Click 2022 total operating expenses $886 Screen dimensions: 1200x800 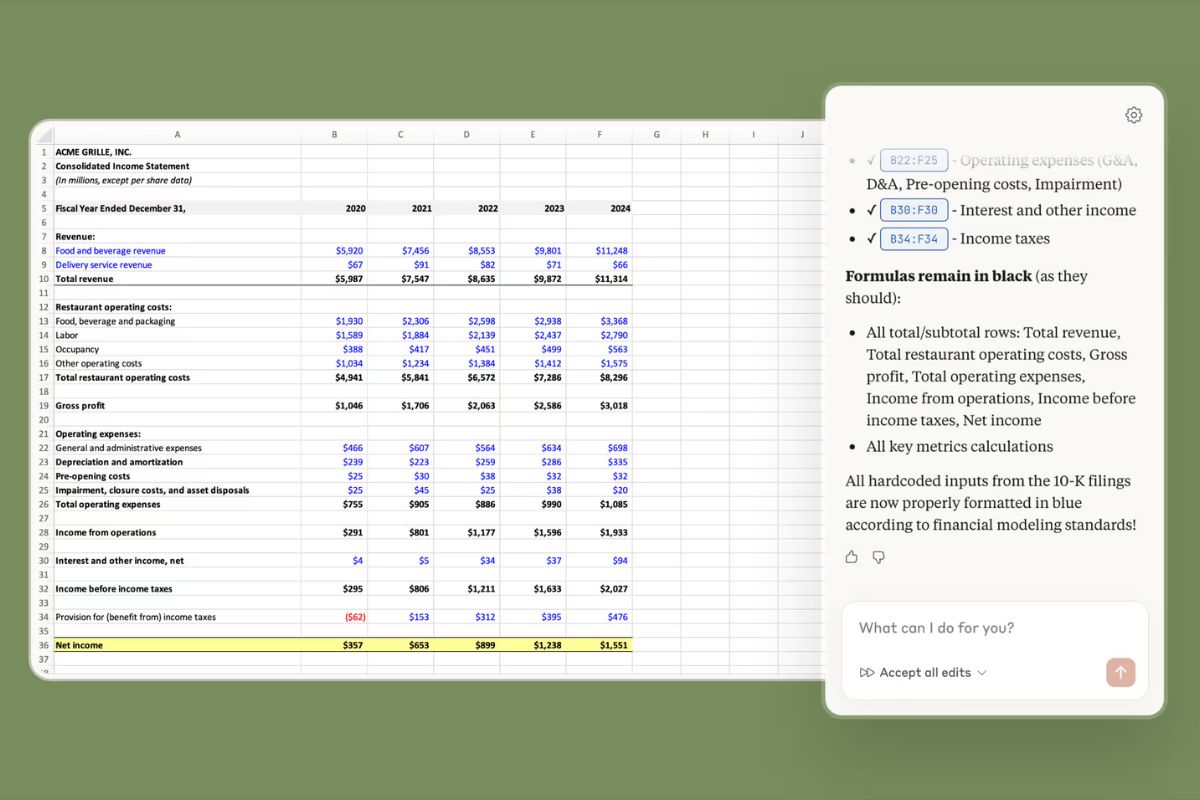486,505
